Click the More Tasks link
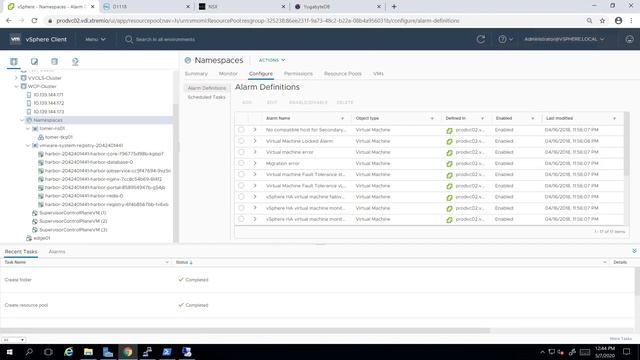The height and width of the screenshot is (360, 640). [x=620, y=339]
